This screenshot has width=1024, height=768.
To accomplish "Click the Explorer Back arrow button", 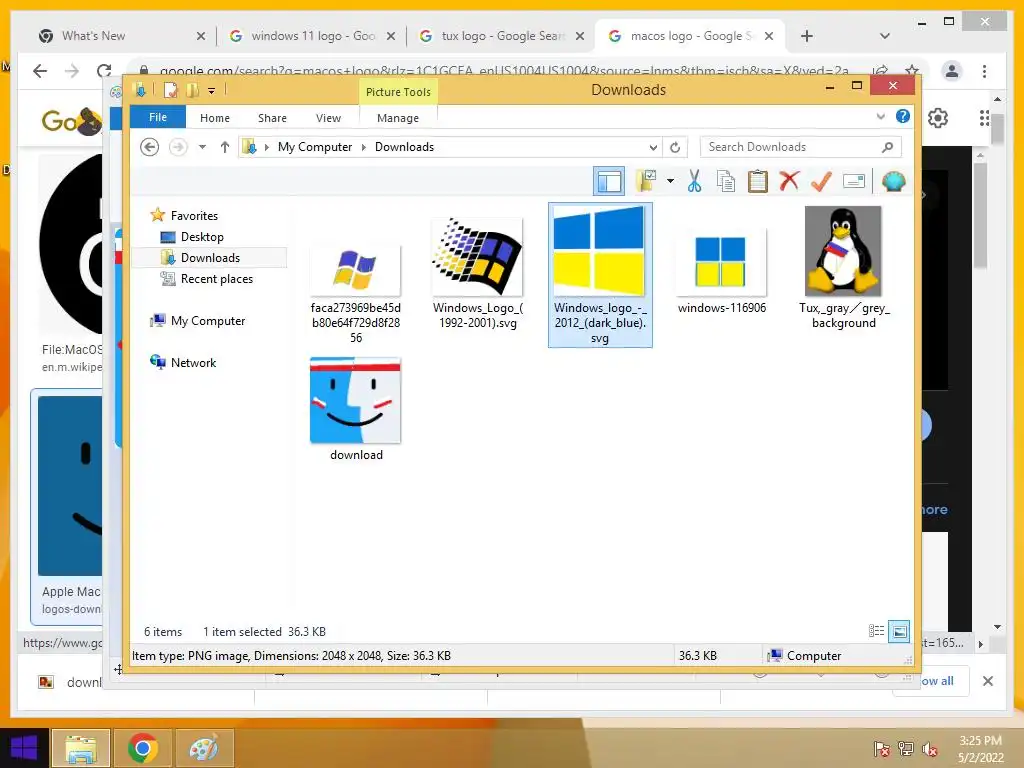I will (x=150, y=147).
